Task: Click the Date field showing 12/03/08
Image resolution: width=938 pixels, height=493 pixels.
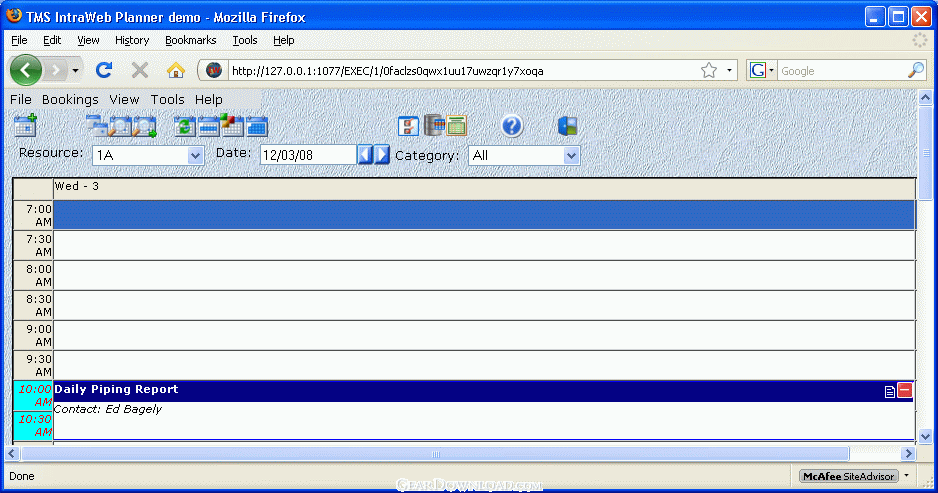Action: (308, 155)
